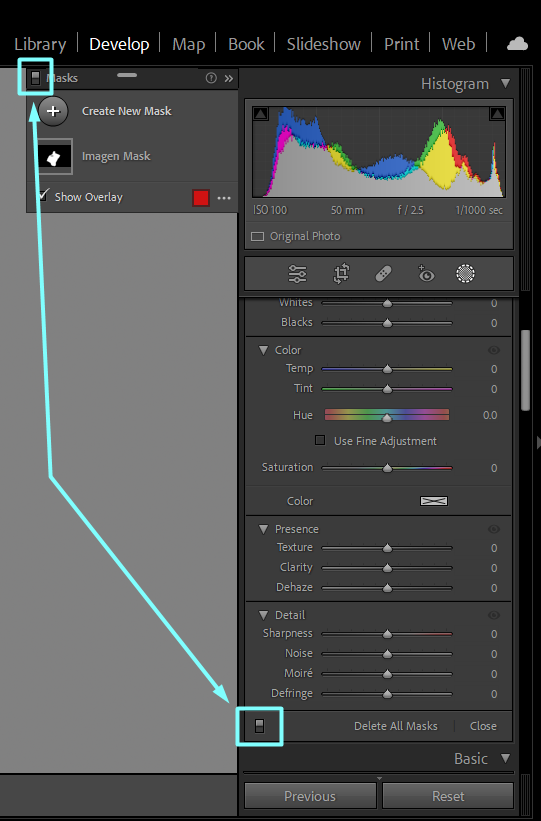Toggle highlight clipping indicator in histogram
Screen dimensions: 541x821
pos(497,113)
